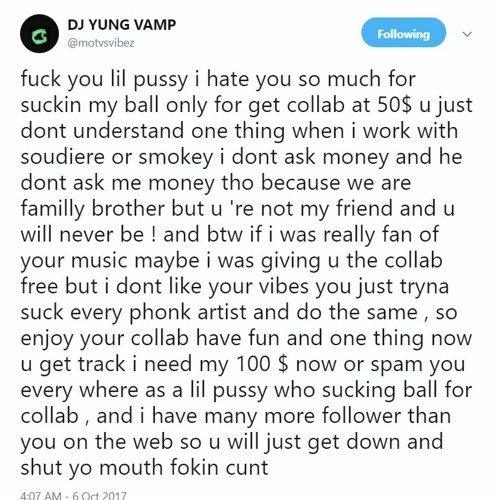Toggle the blue Following button
This screenshot has height=500, width=500.
[x=403, y=32]
